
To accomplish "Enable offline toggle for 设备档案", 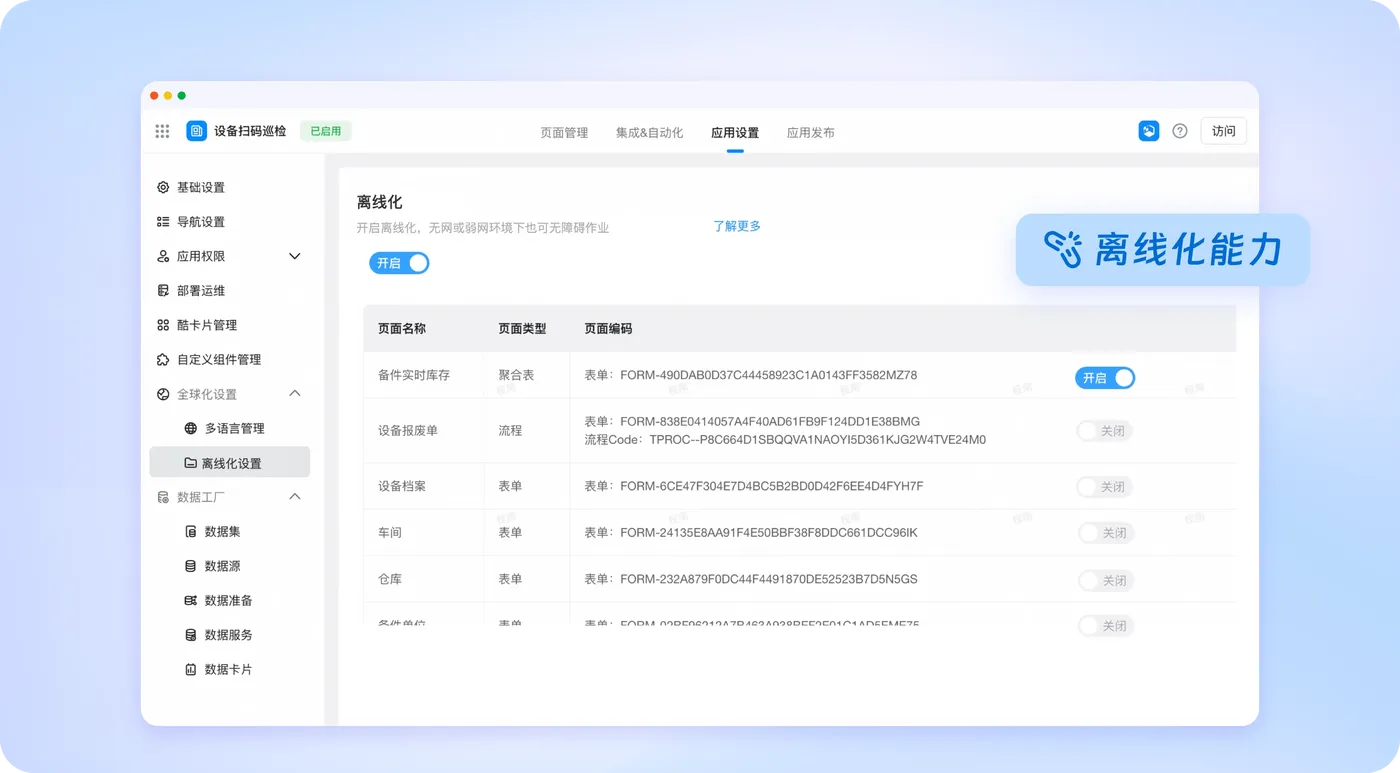I will (x=1105, y=487).
